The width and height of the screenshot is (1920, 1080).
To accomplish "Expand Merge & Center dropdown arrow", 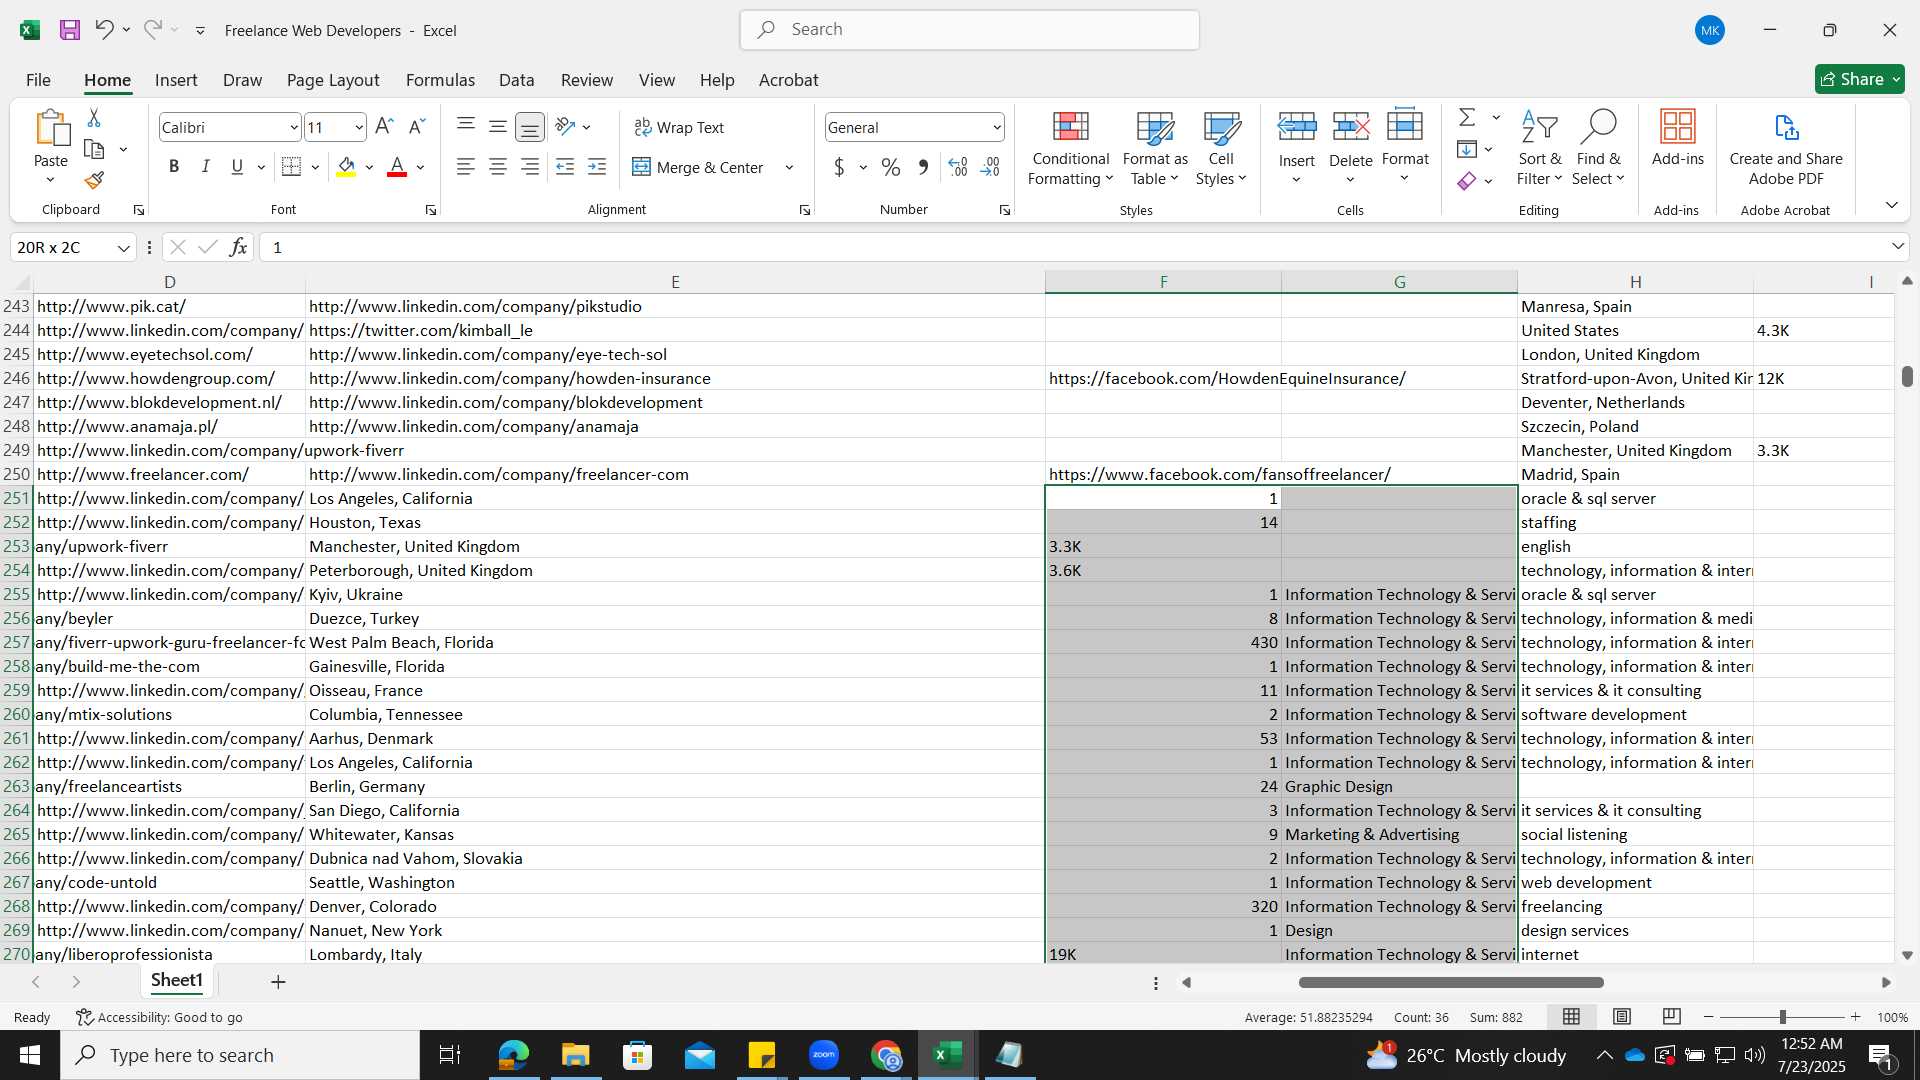I will pos(789,167).
